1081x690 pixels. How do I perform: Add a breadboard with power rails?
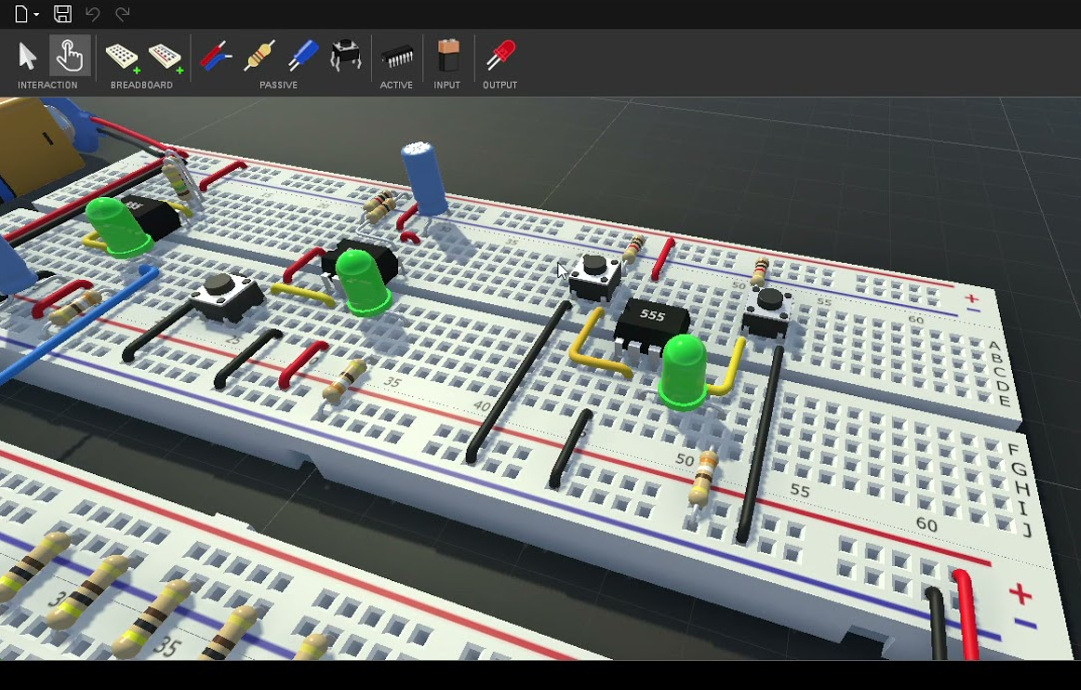pos(165,56)
